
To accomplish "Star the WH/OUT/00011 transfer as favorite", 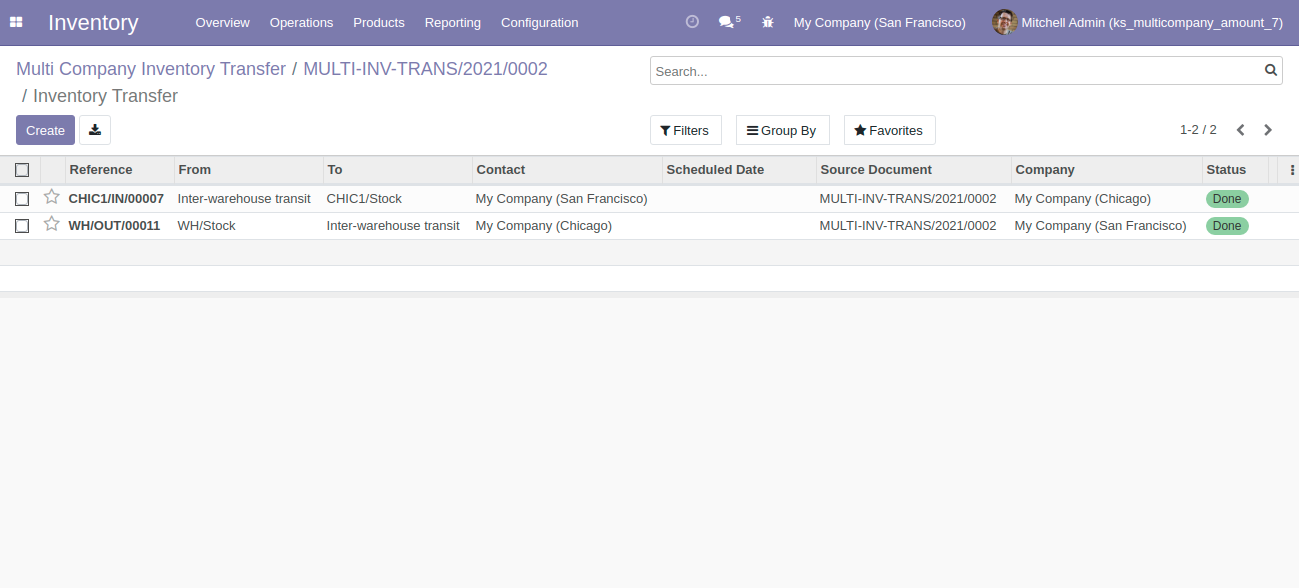I will point(52,224).
